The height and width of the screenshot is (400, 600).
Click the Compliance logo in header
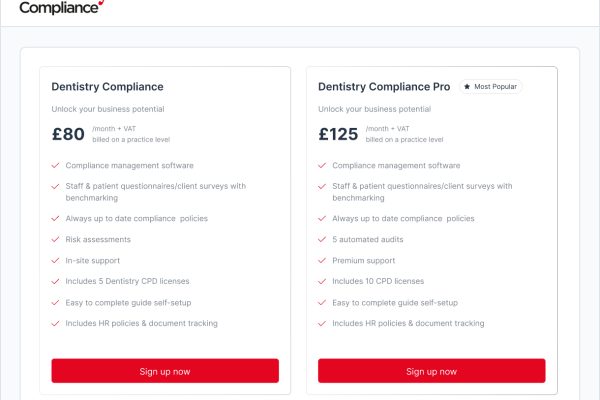click(62, 7)
